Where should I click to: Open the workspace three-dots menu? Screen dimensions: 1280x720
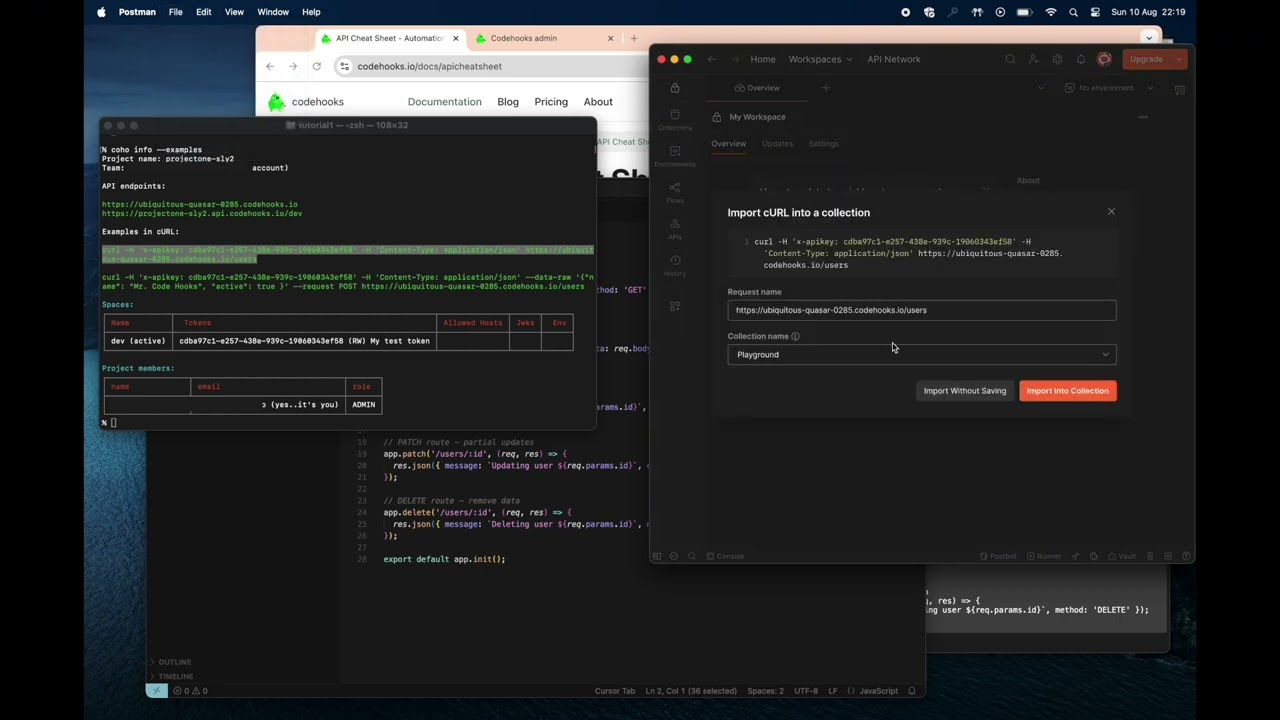(1143, 117)
